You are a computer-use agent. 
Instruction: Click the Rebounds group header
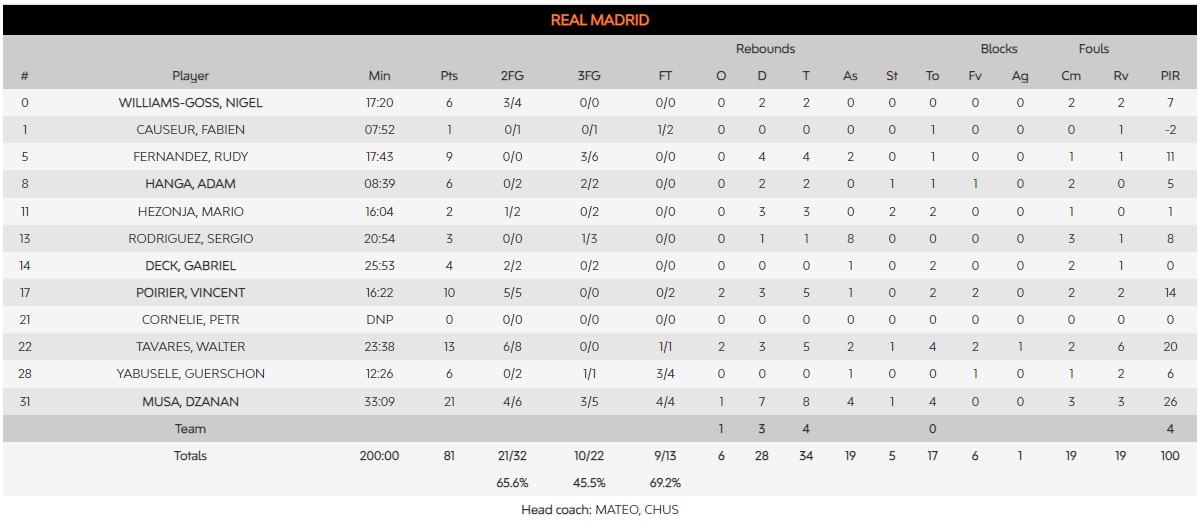[x=765, y=49]
